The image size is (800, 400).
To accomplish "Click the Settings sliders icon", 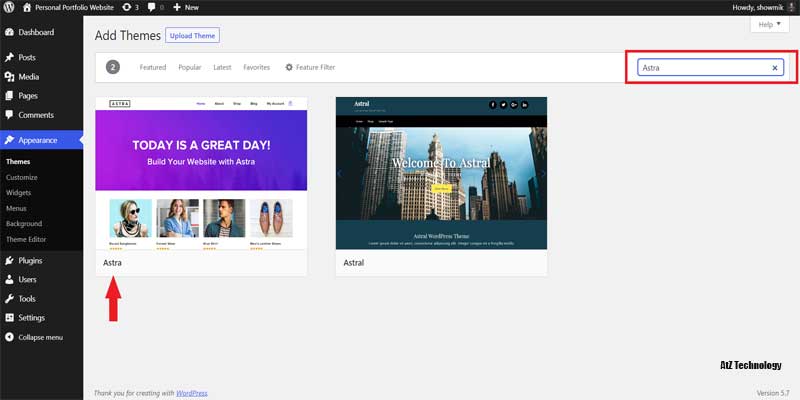I will click(x=9, y=317).
